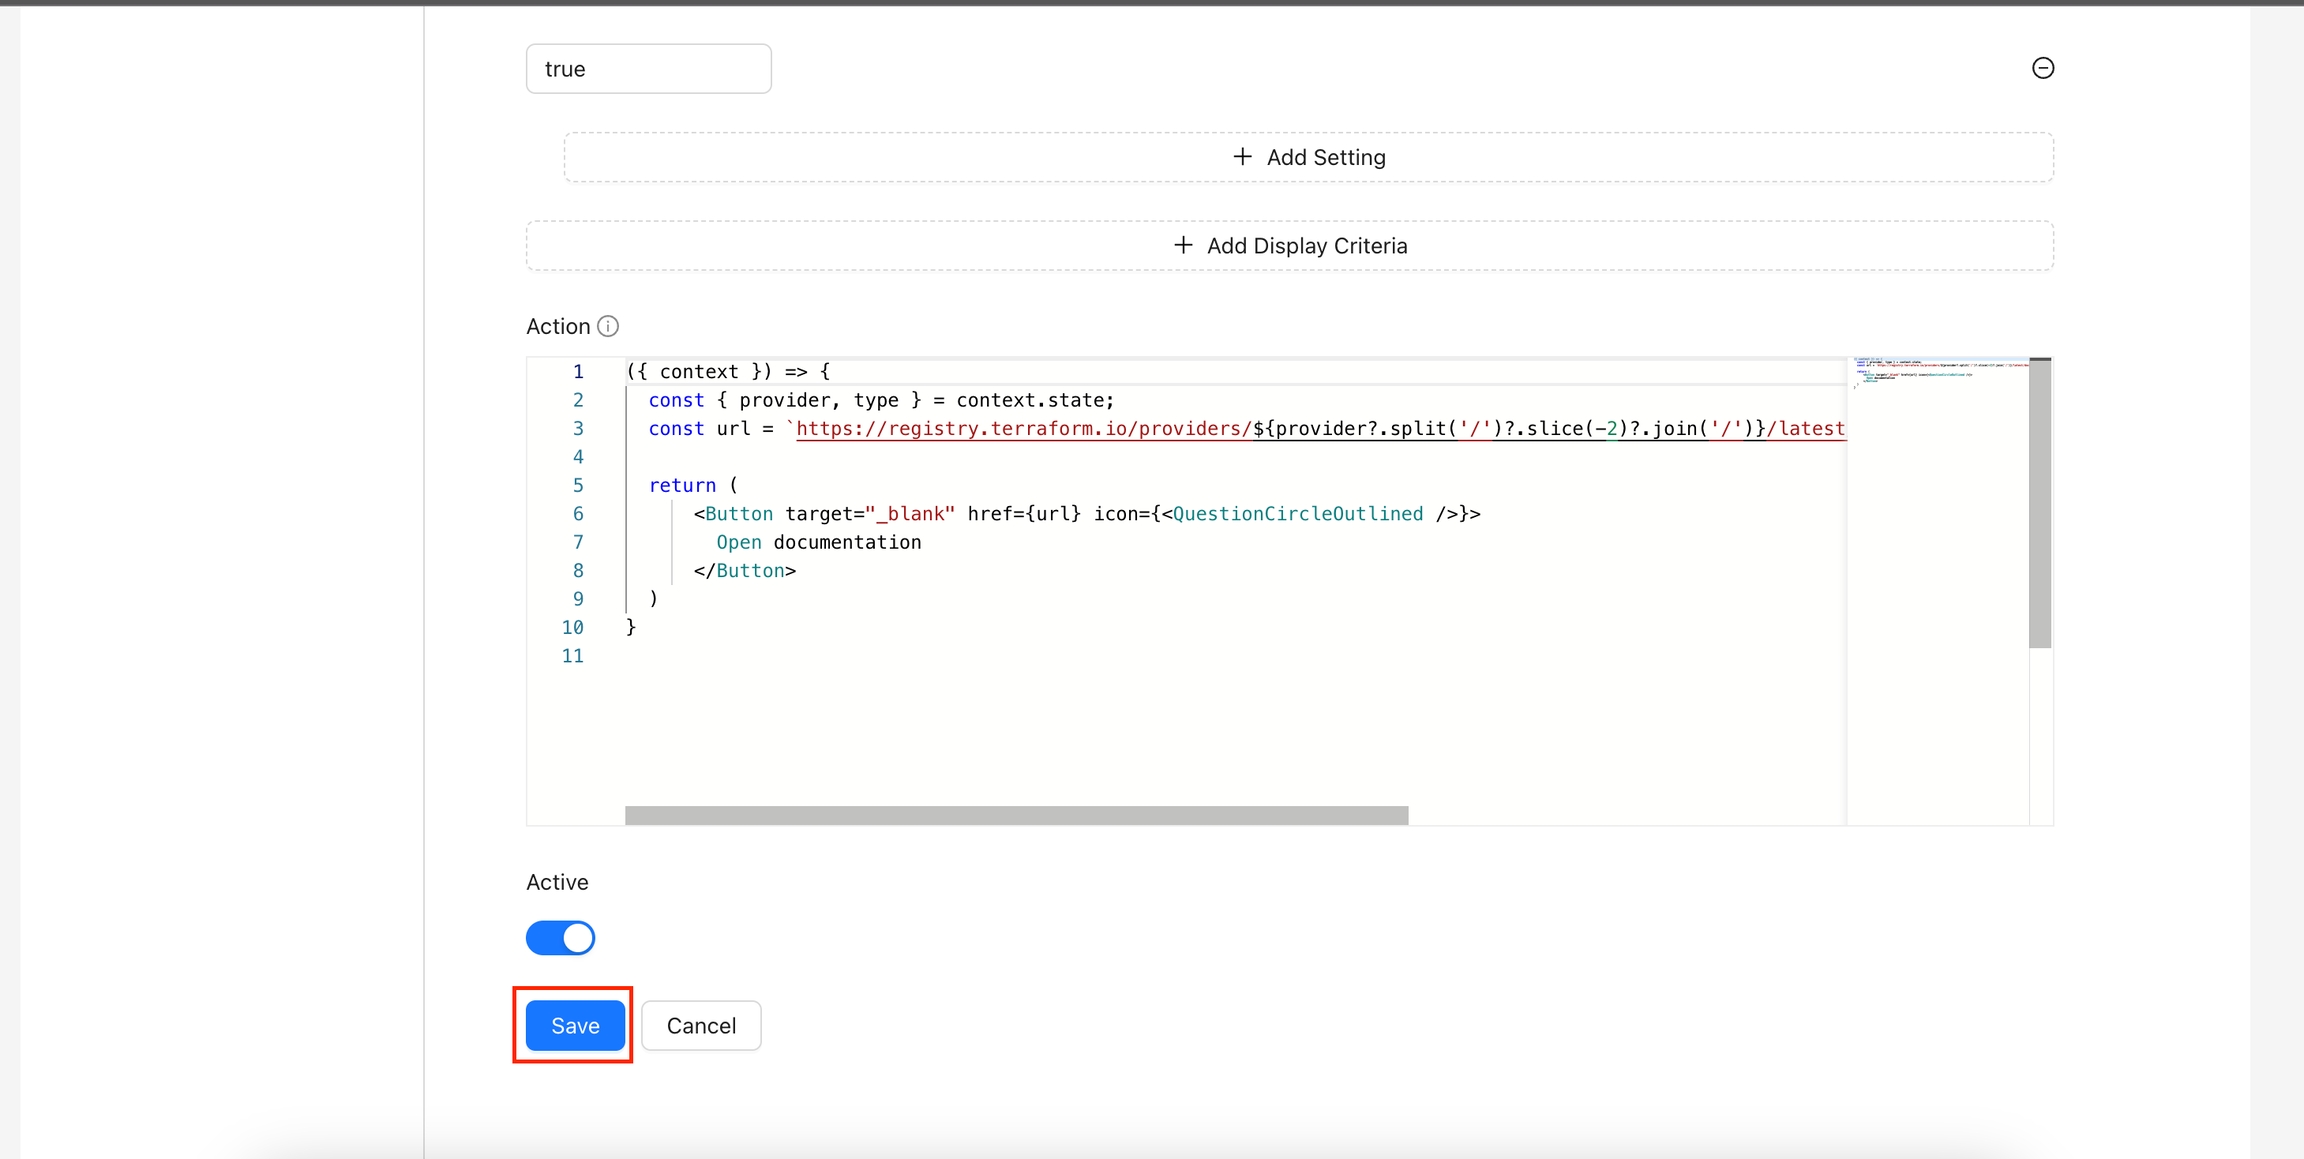
Task: Toggle the Active switch off
Action: 561,938
